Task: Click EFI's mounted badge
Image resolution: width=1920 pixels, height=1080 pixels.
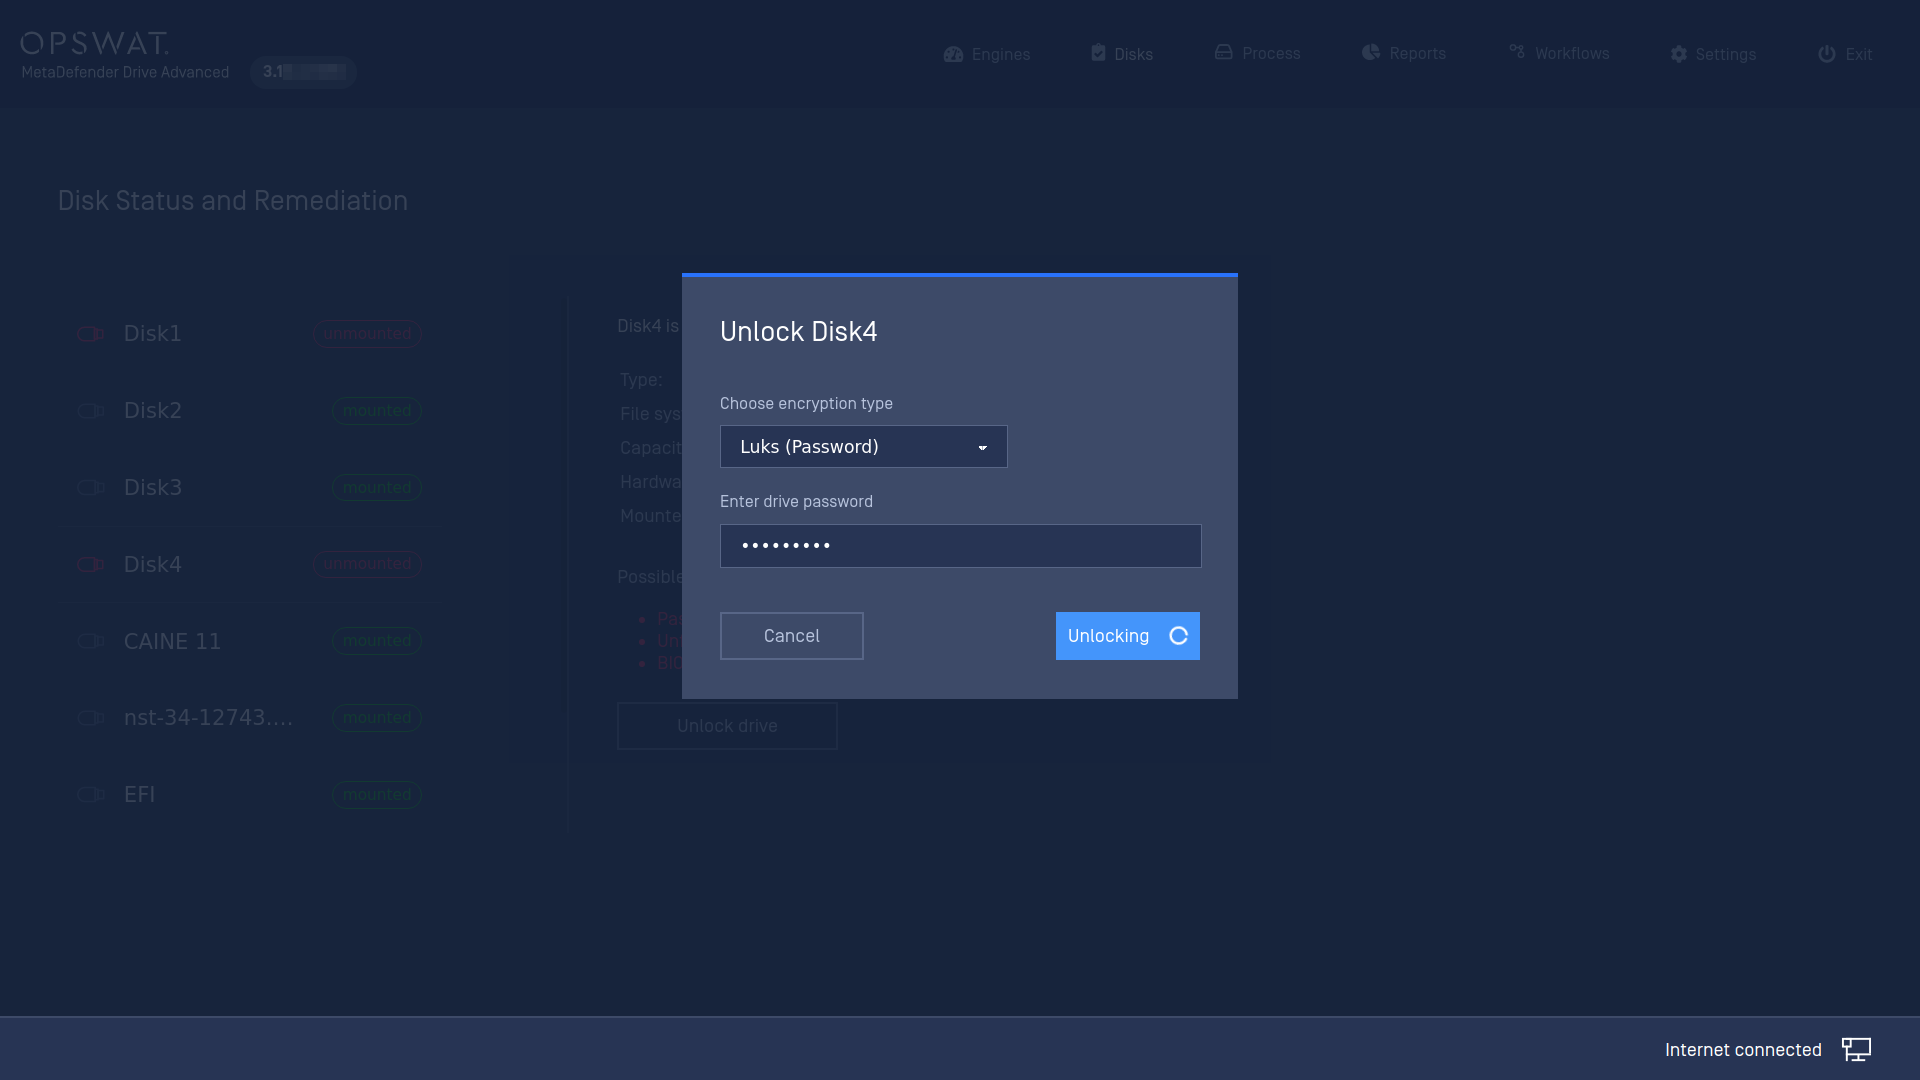Action: (377, 795)
